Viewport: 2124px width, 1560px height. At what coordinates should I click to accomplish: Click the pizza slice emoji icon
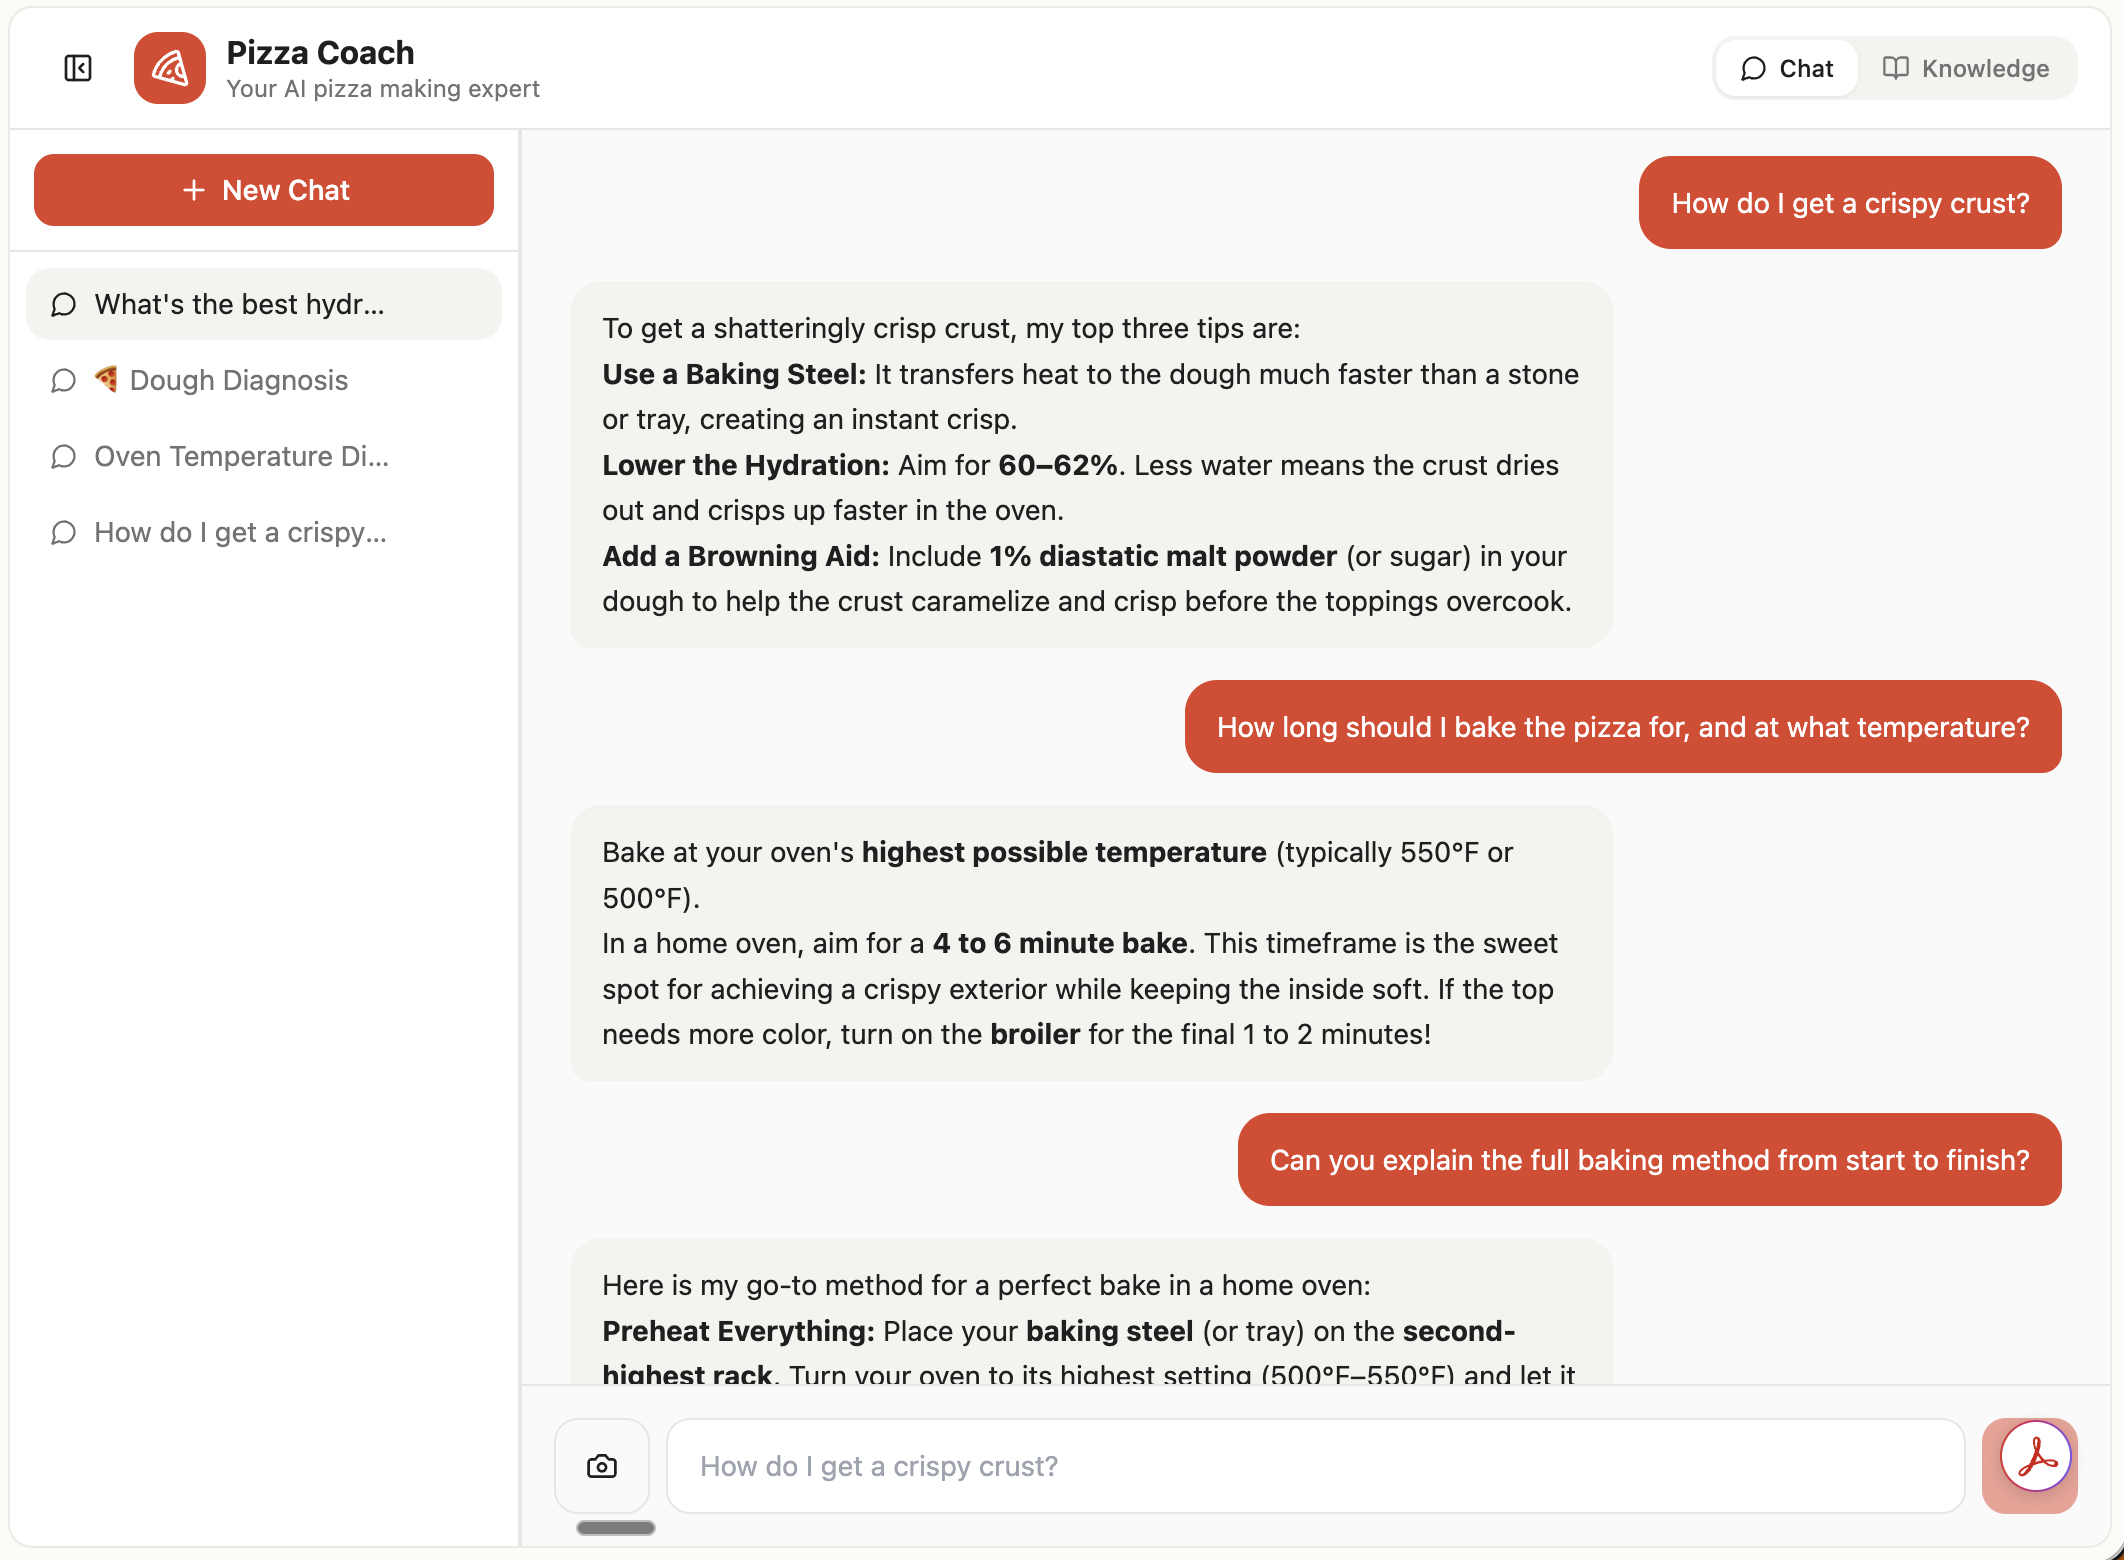tap(106, 379)
